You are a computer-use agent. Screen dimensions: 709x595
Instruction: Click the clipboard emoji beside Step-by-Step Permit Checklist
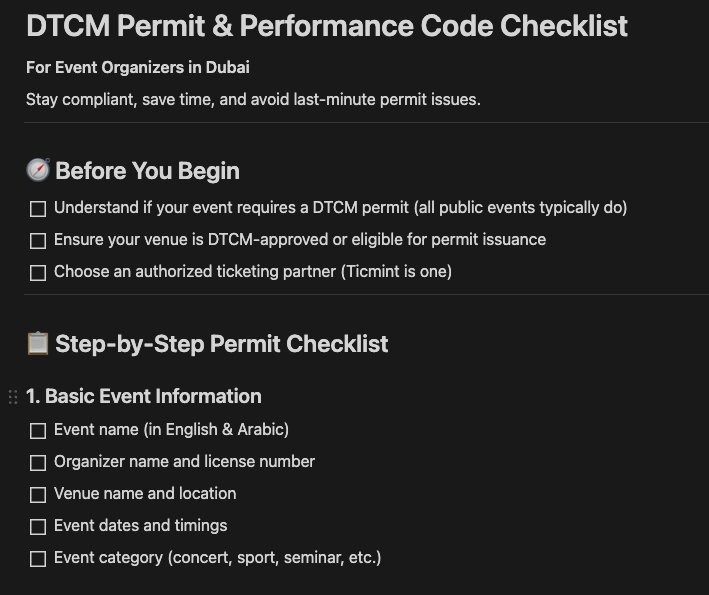[38, 344]
